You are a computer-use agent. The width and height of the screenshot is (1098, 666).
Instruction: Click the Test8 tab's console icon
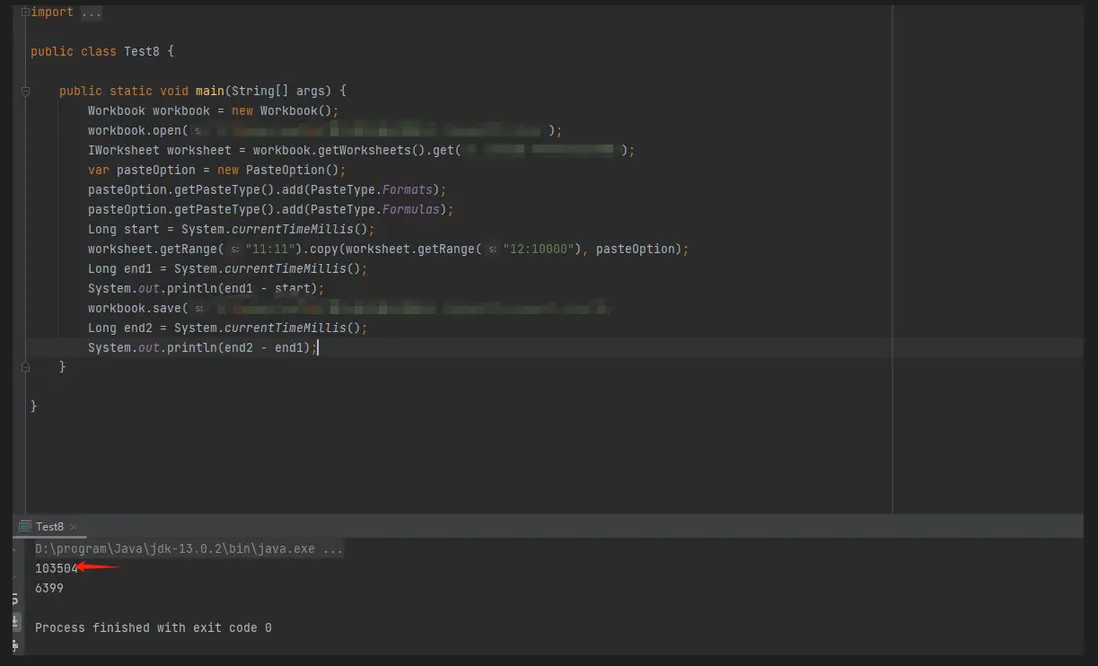[x=25, y=526]
